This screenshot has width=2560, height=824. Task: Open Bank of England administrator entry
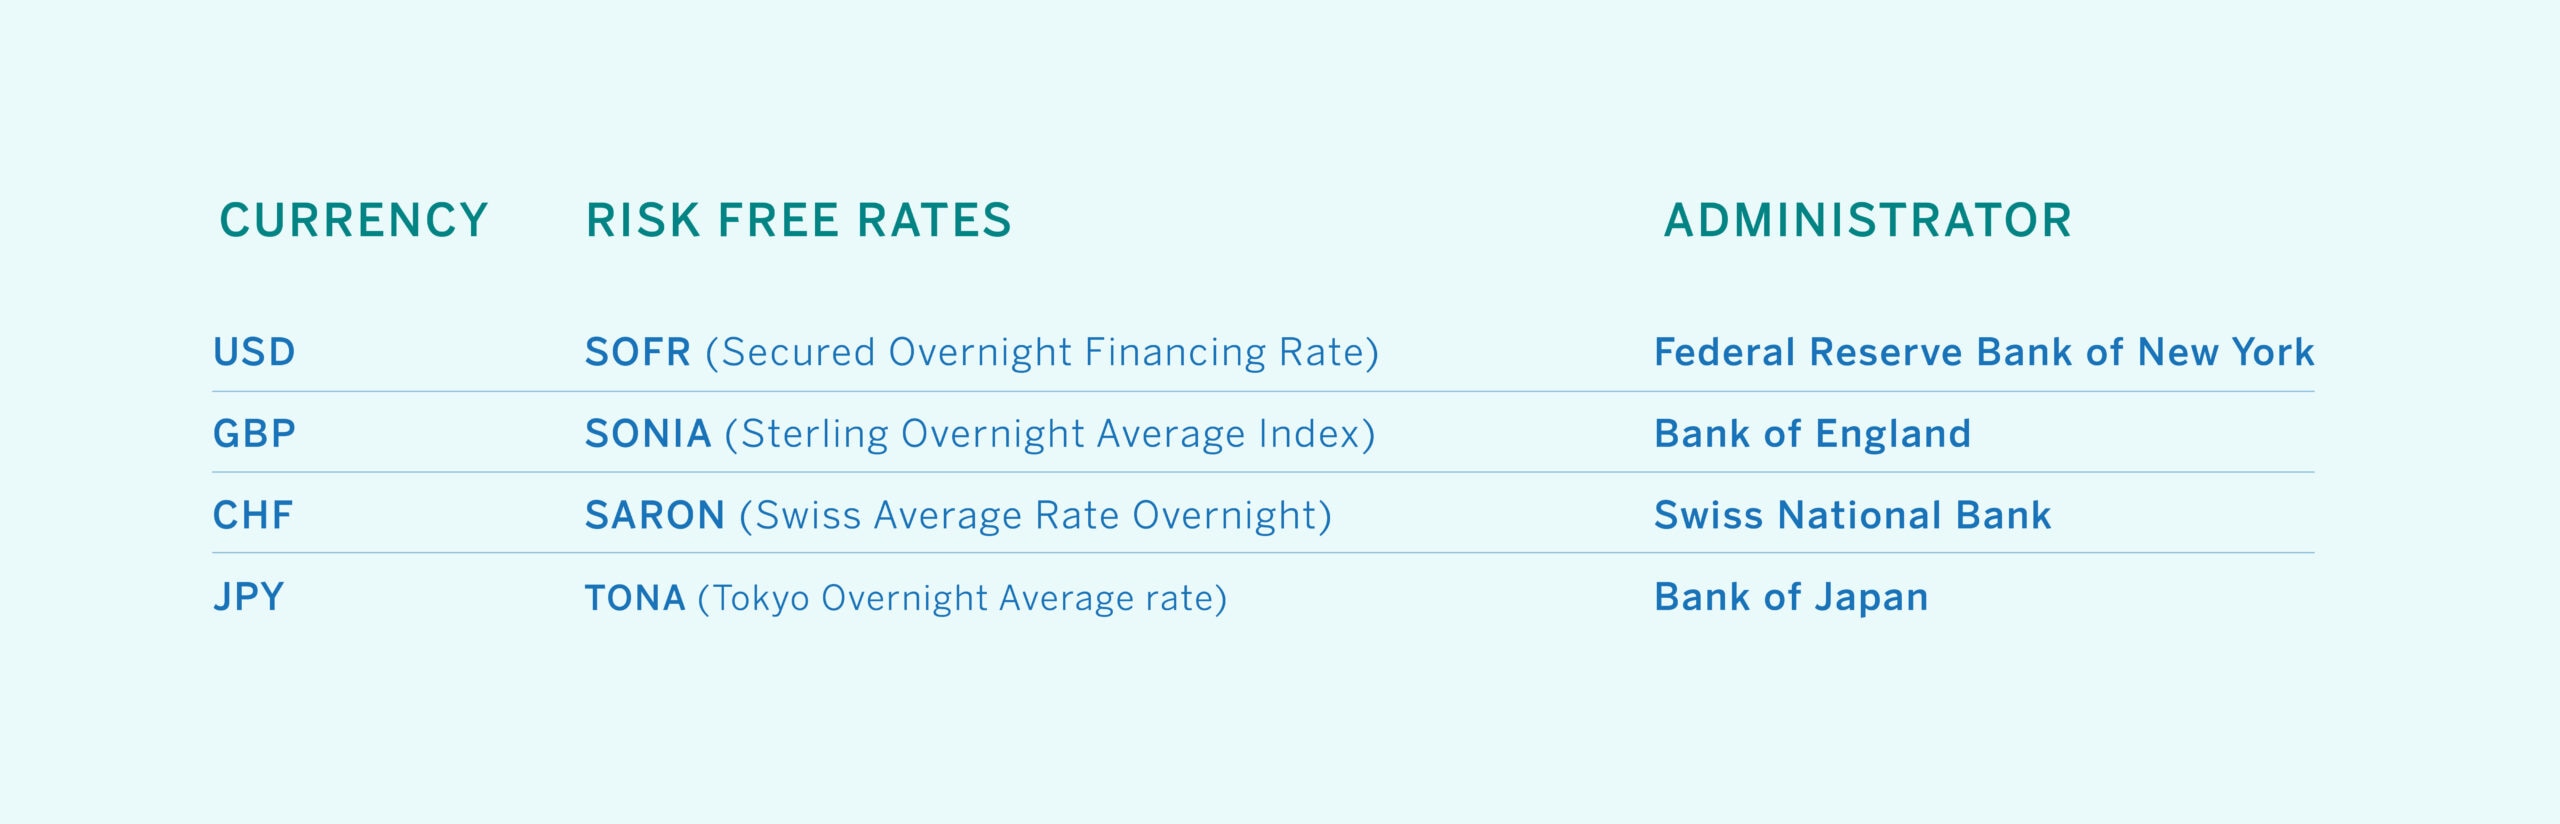(1812, 434)
